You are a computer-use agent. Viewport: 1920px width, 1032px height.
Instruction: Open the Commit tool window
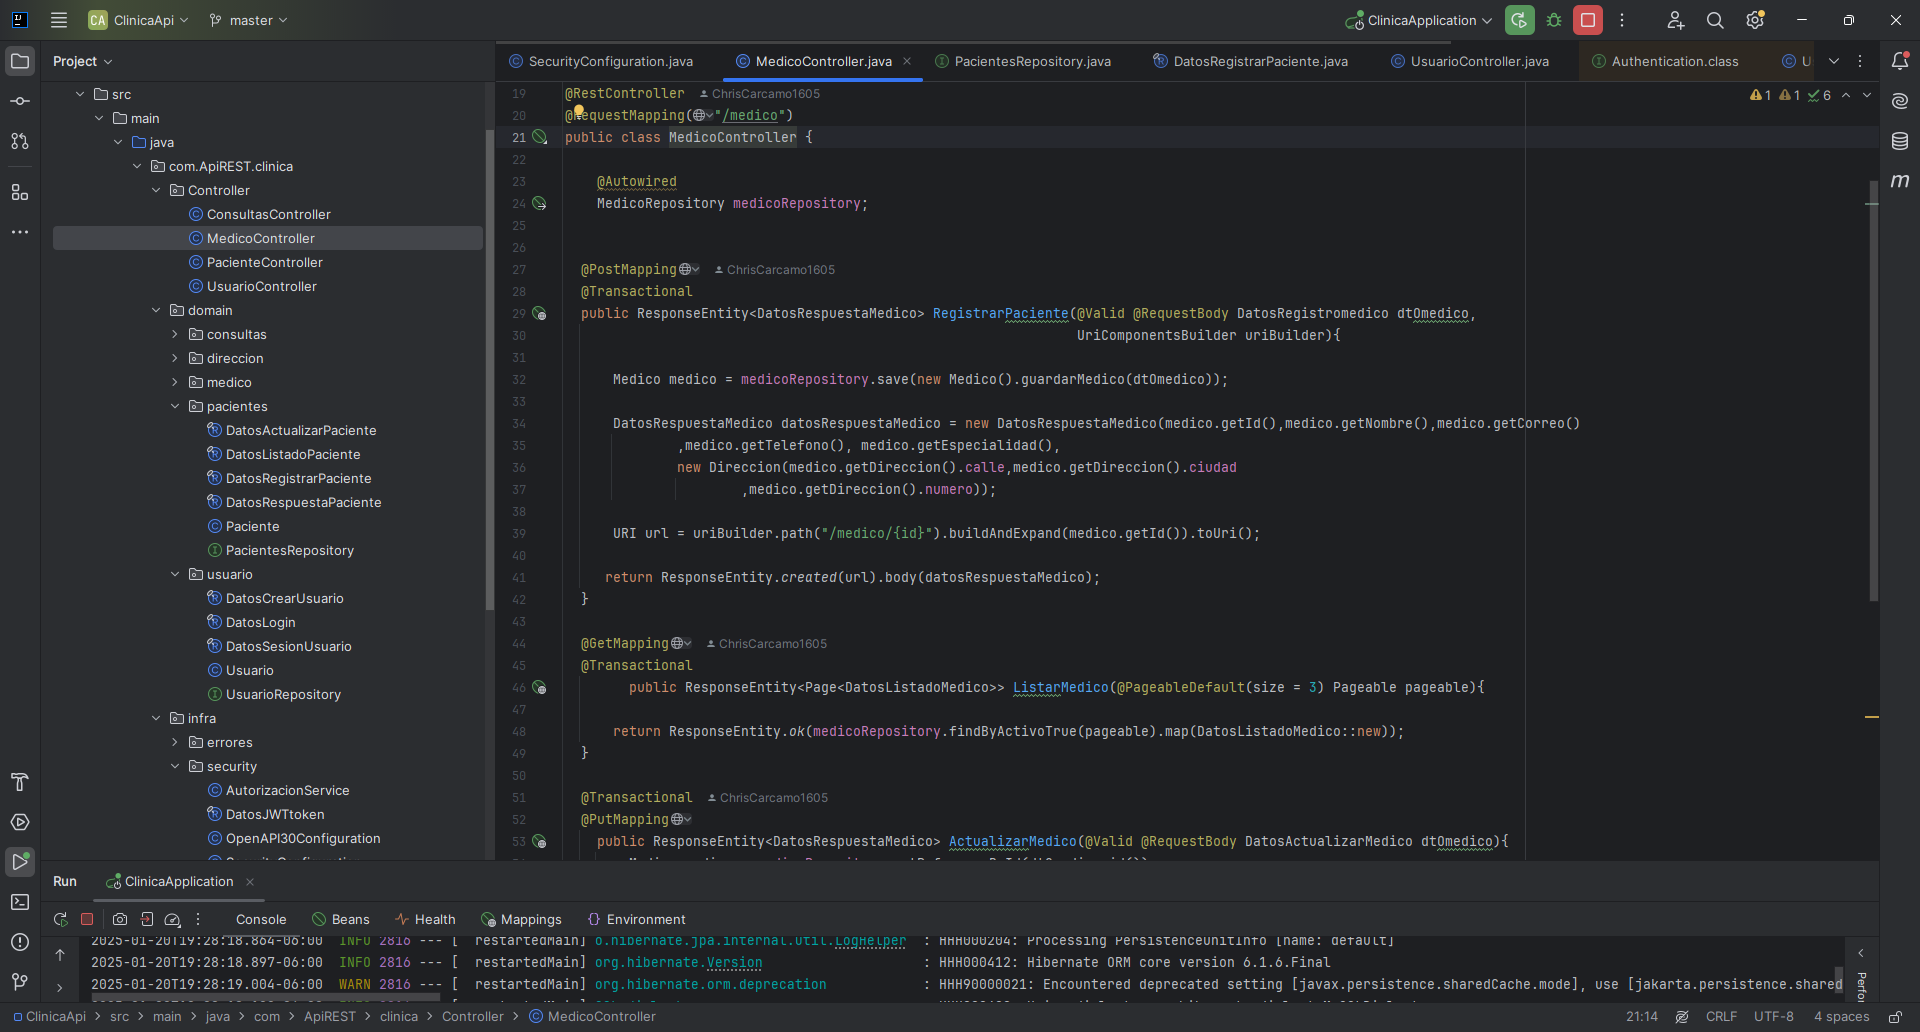[20, 101]
